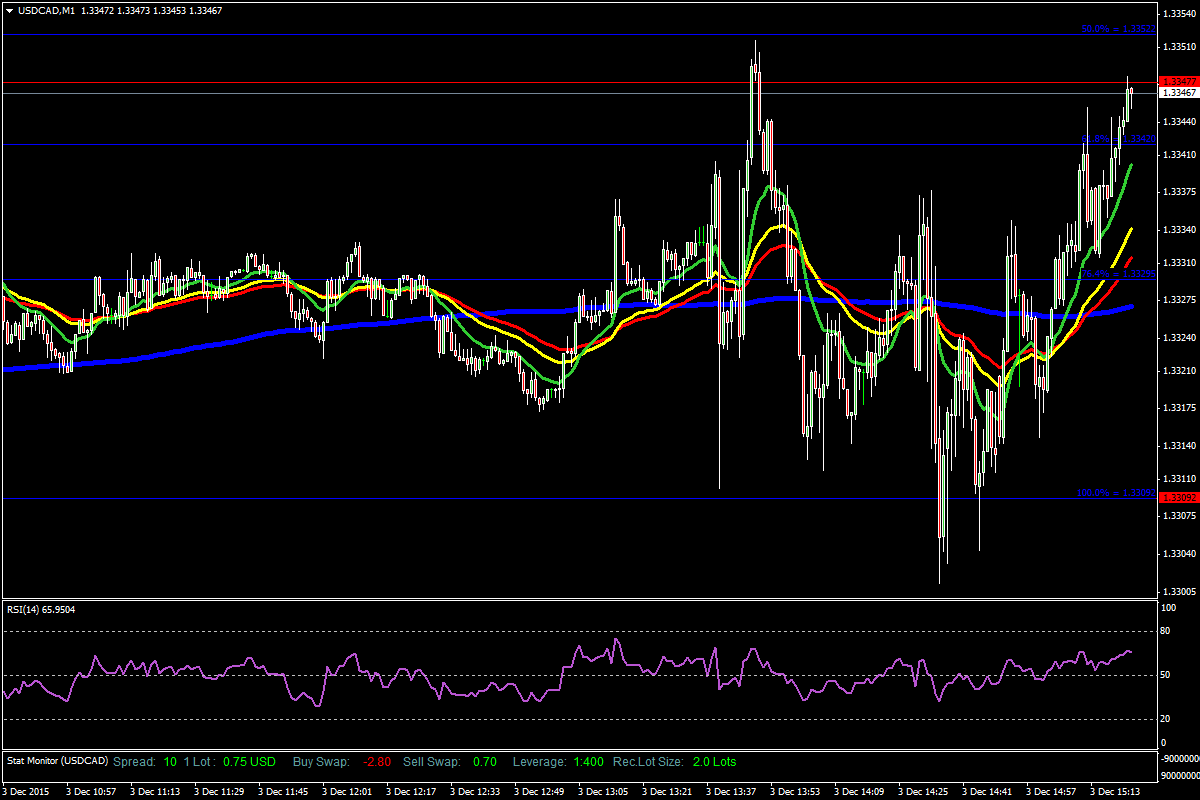Click the 3 Dec 12:01 time label
Viewport: 1200px width, 800px height.
click(x=347, y=791)
